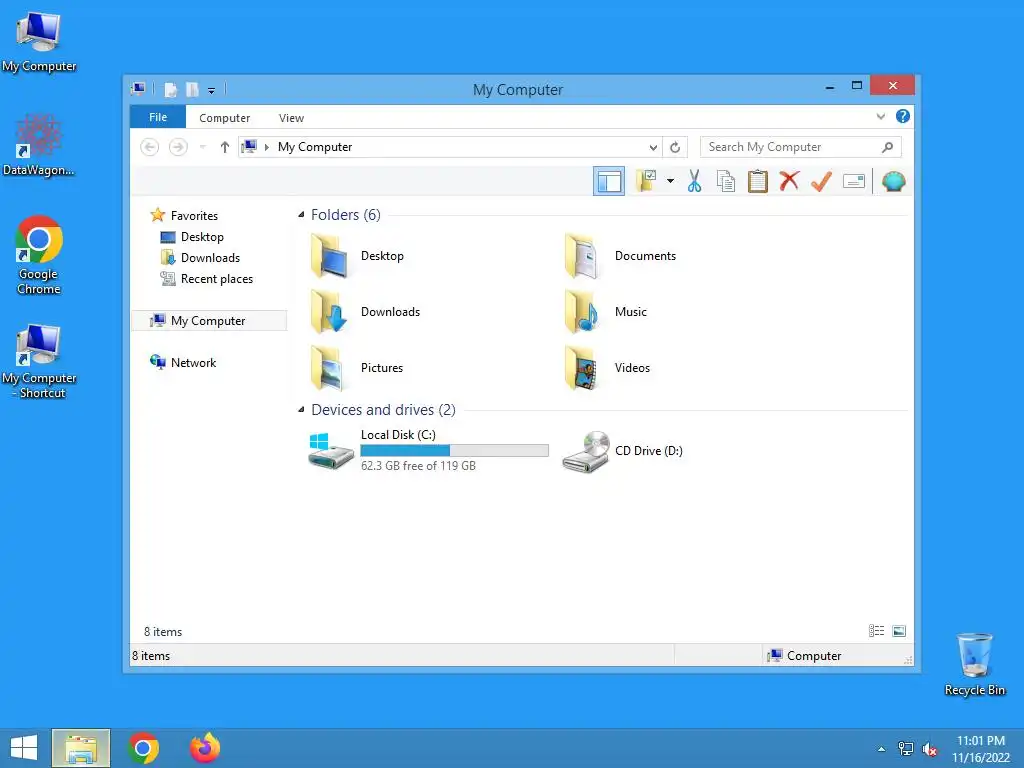Click the folder options toolbar icon
The image size is (1024, 768).
pyautogui.click(x=646, y=181)
